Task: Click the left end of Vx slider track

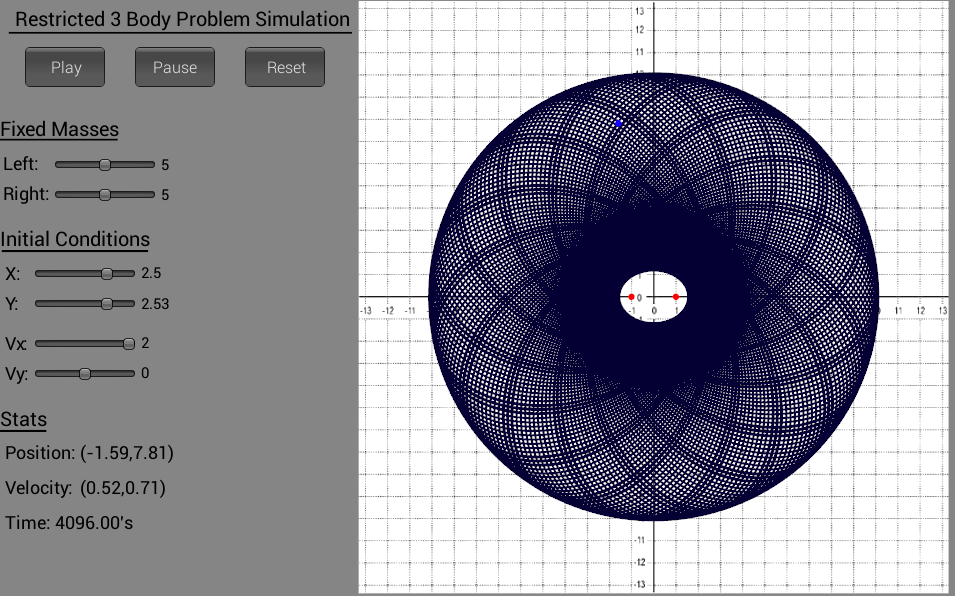Action: point(38,343)
